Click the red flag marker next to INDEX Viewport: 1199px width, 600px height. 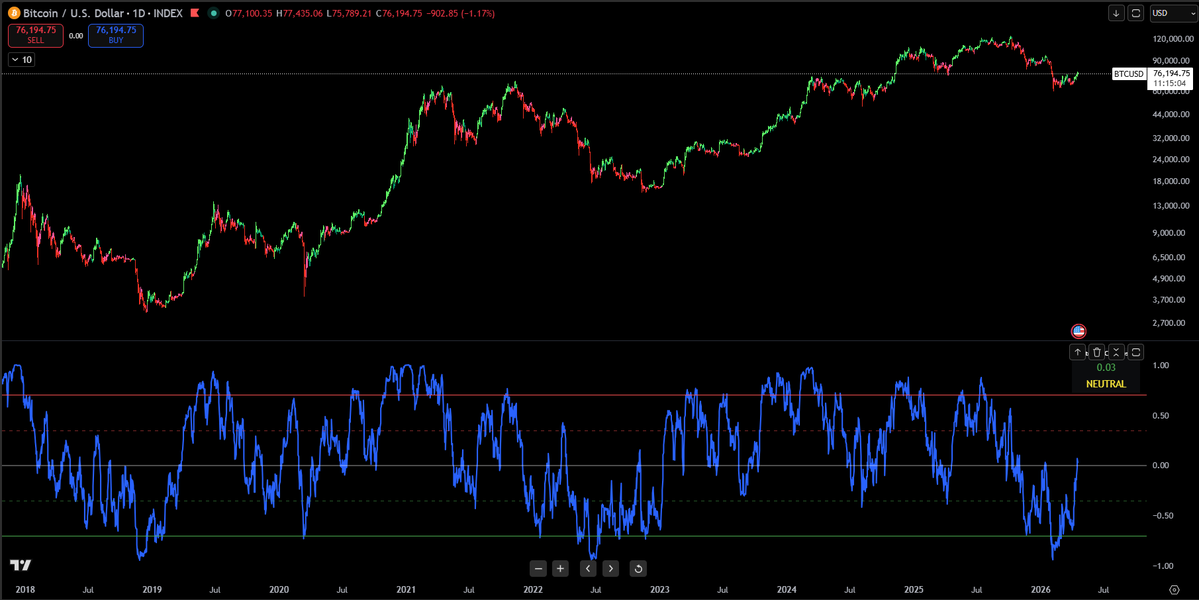[194, 14]
